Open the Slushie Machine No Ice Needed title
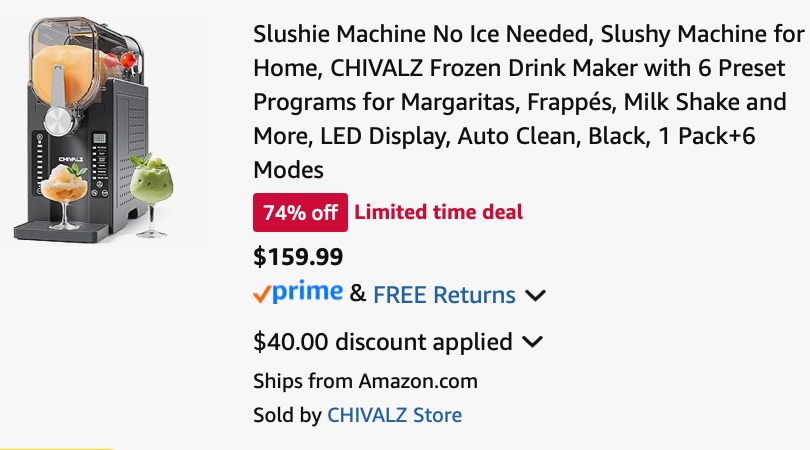810x450 pixels. click(x=529, y=102)
